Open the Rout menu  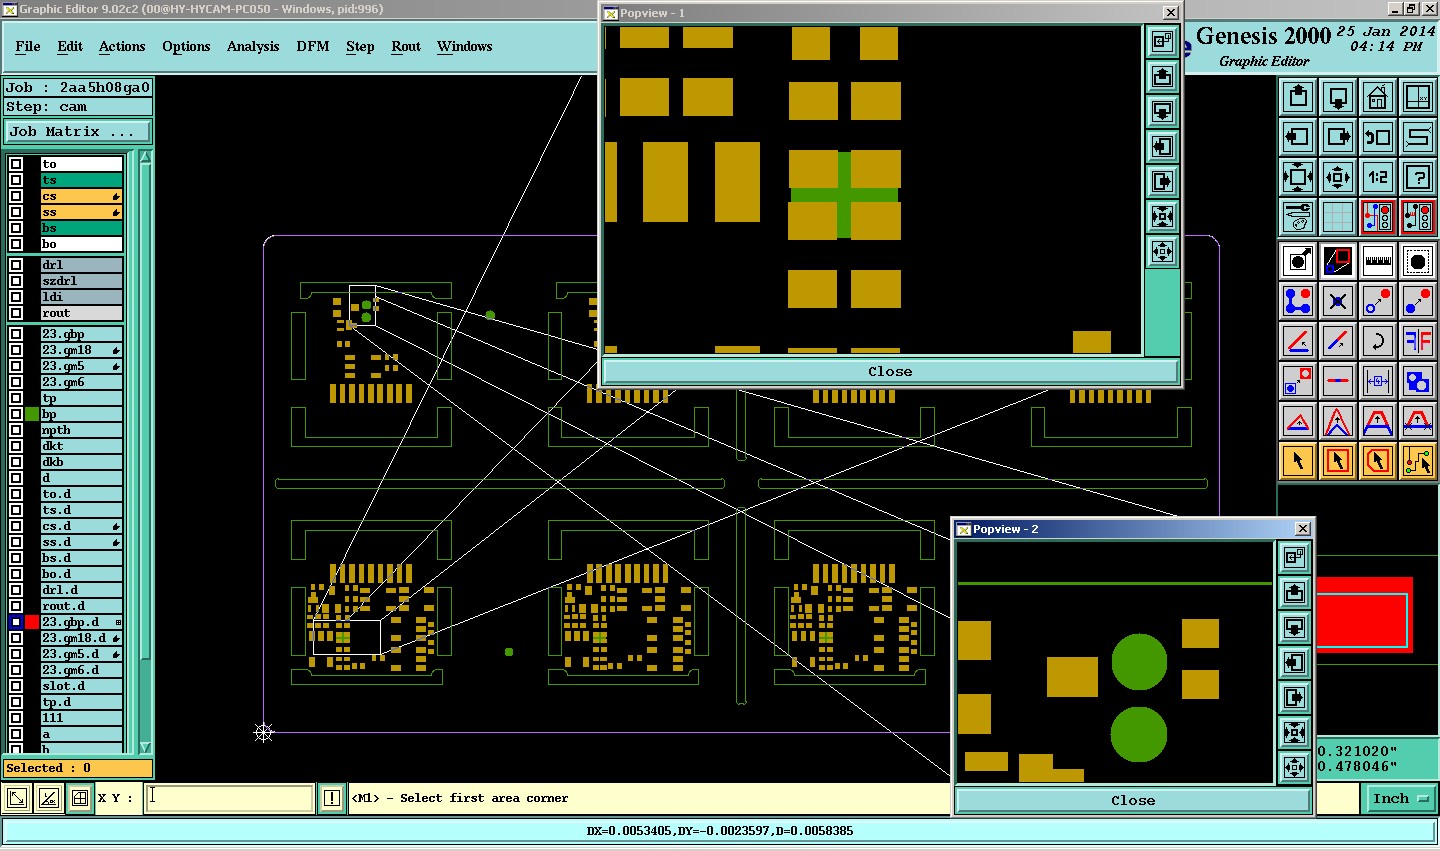(406, 46)
